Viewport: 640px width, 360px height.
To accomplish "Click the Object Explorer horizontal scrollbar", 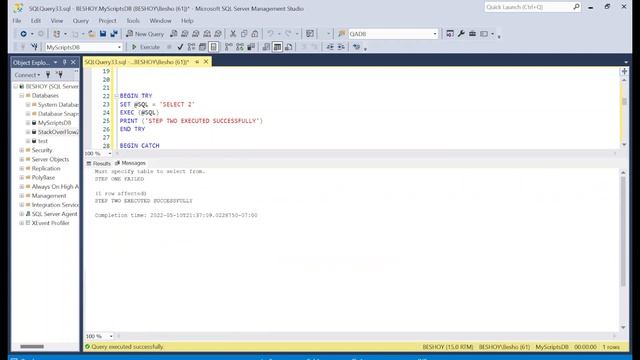I will point(32,347).
